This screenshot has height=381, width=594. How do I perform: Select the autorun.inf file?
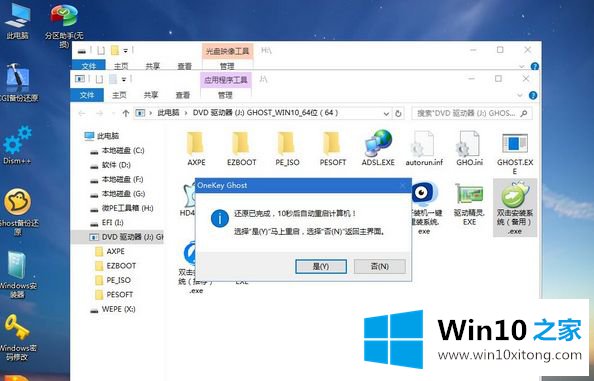(424, 148)
